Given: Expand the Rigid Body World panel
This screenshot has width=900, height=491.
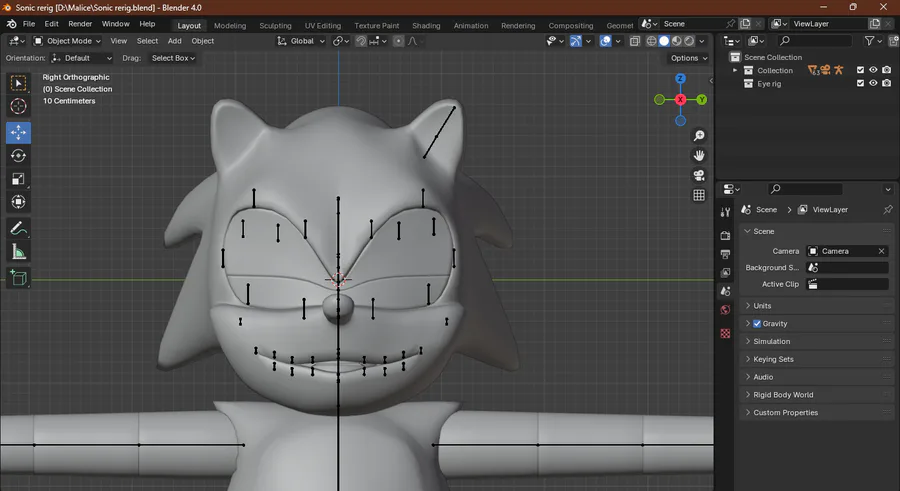Looking at the screenshot, I should [783, 395].
